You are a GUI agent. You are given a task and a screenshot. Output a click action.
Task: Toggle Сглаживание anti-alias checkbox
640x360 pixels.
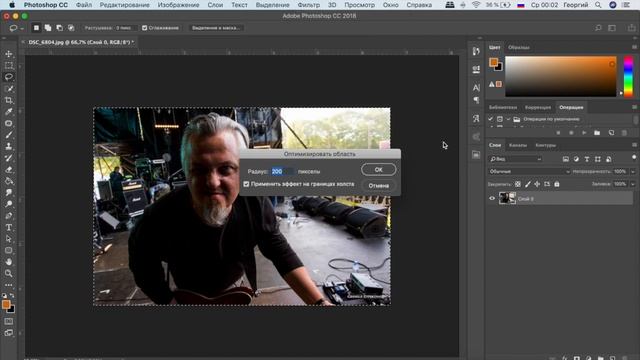pos(144,28)
